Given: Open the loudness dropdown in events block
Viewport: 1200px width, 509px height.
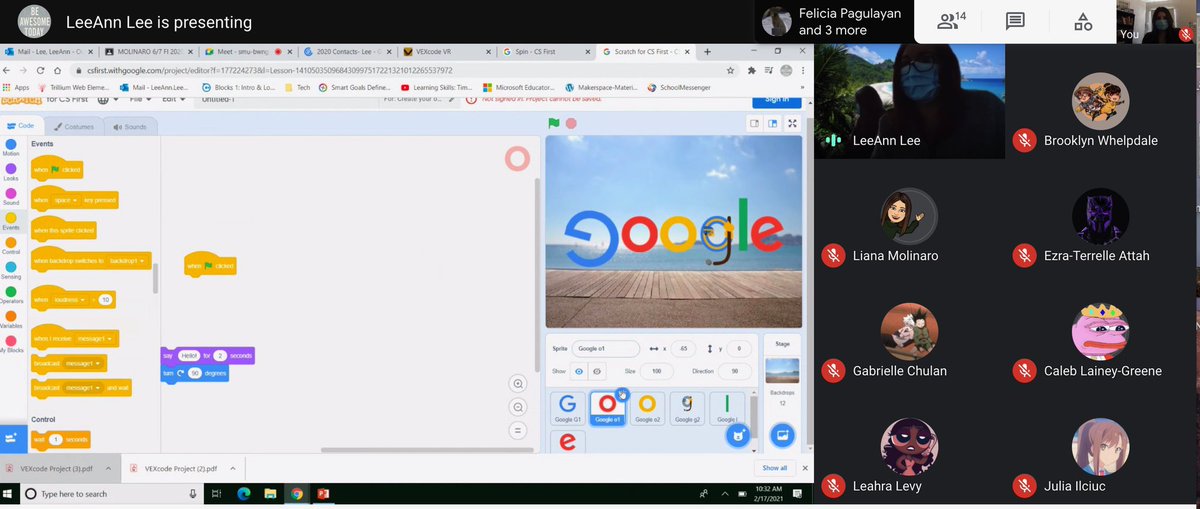Looking at the screenshot, I should pyautogui.click(x=69, y=299).
